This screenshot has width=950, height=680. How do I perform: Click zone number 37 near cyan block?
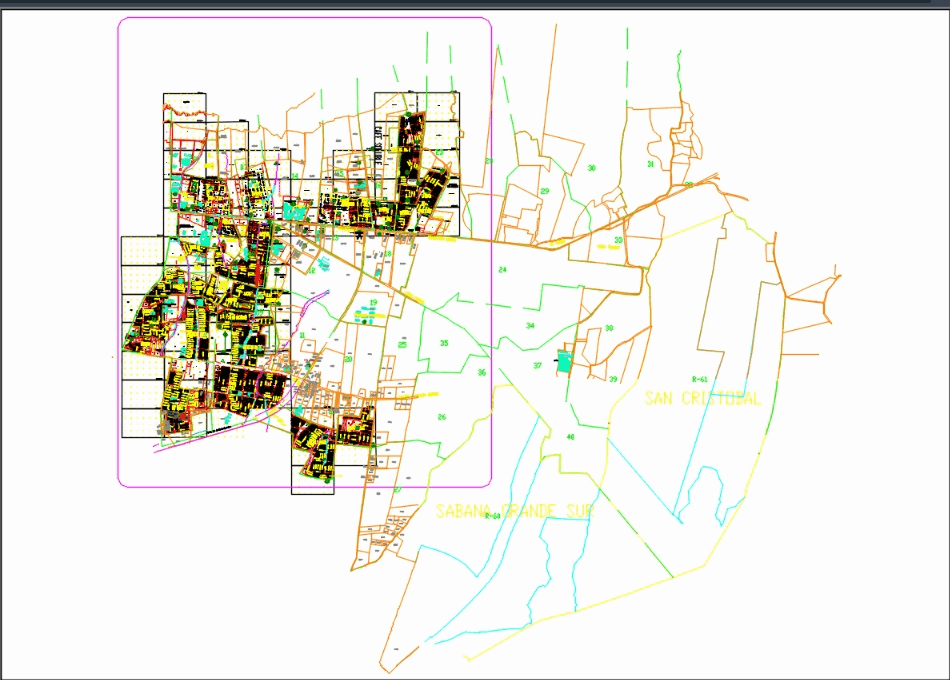pyautogui.click(x=537, y=365)
